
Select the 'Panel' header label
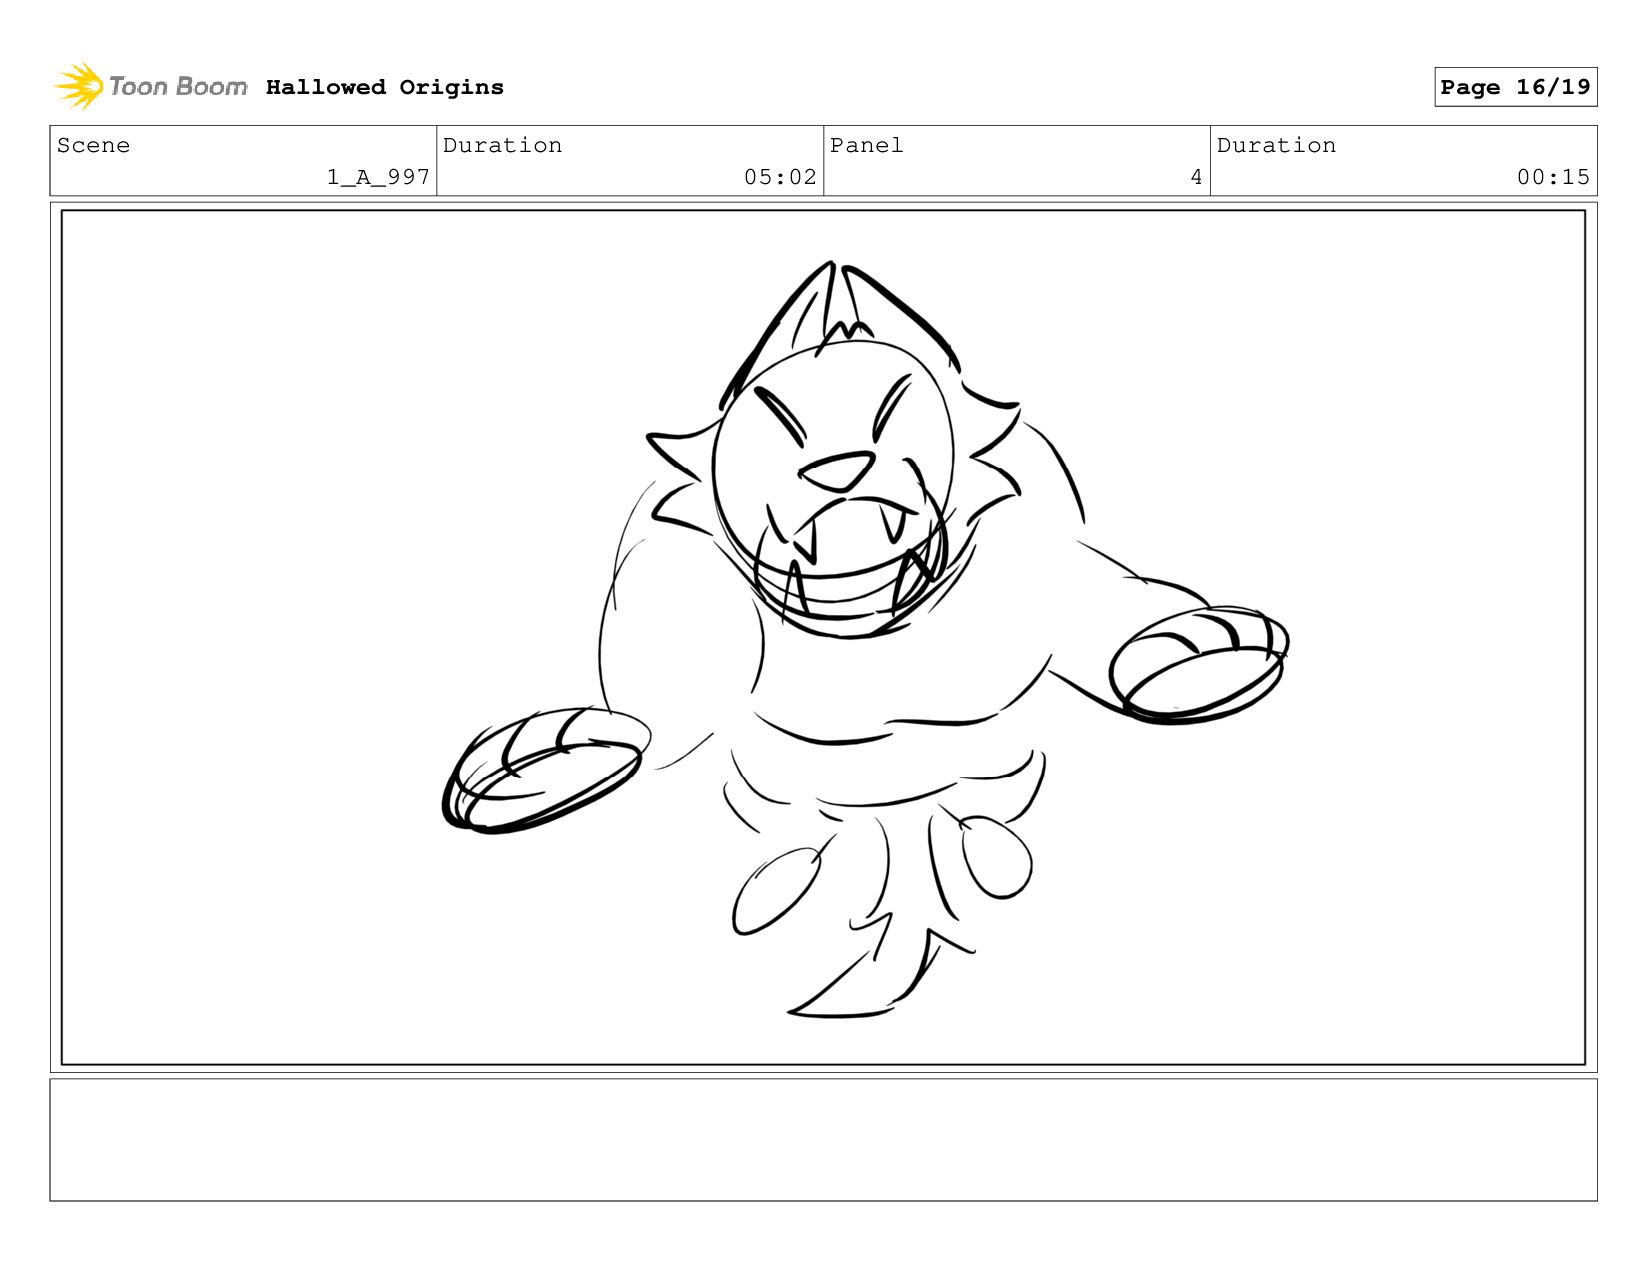[x=866, y=145]
